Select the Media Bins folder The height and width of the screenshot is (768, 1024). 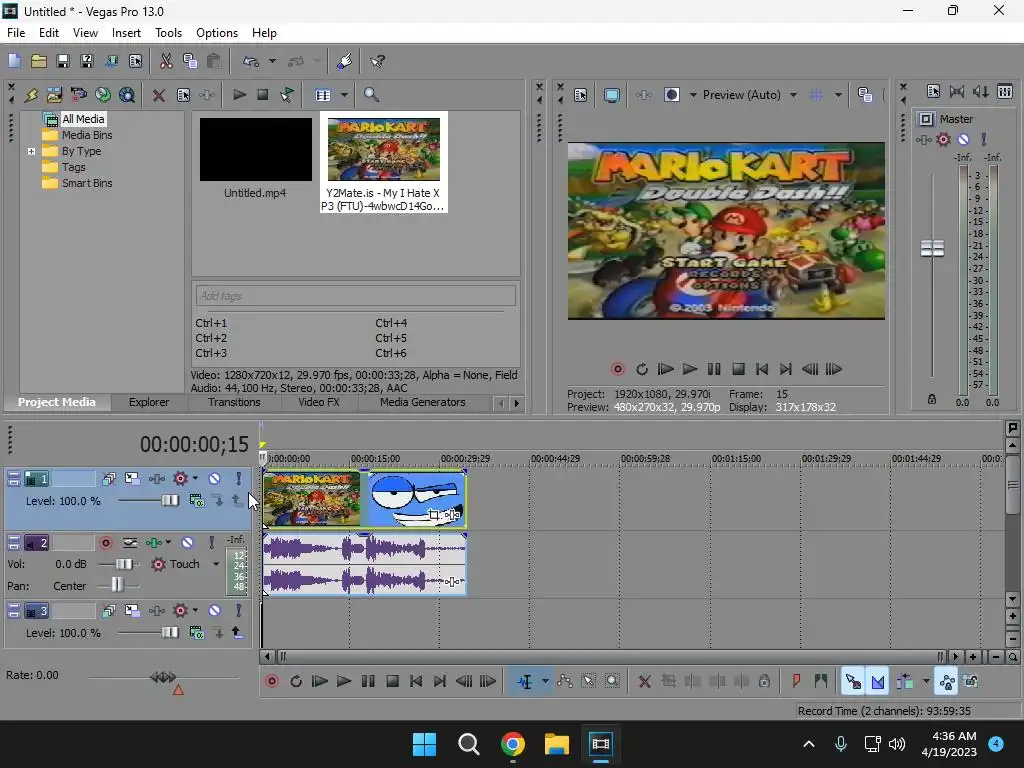[x=78, y=135]
